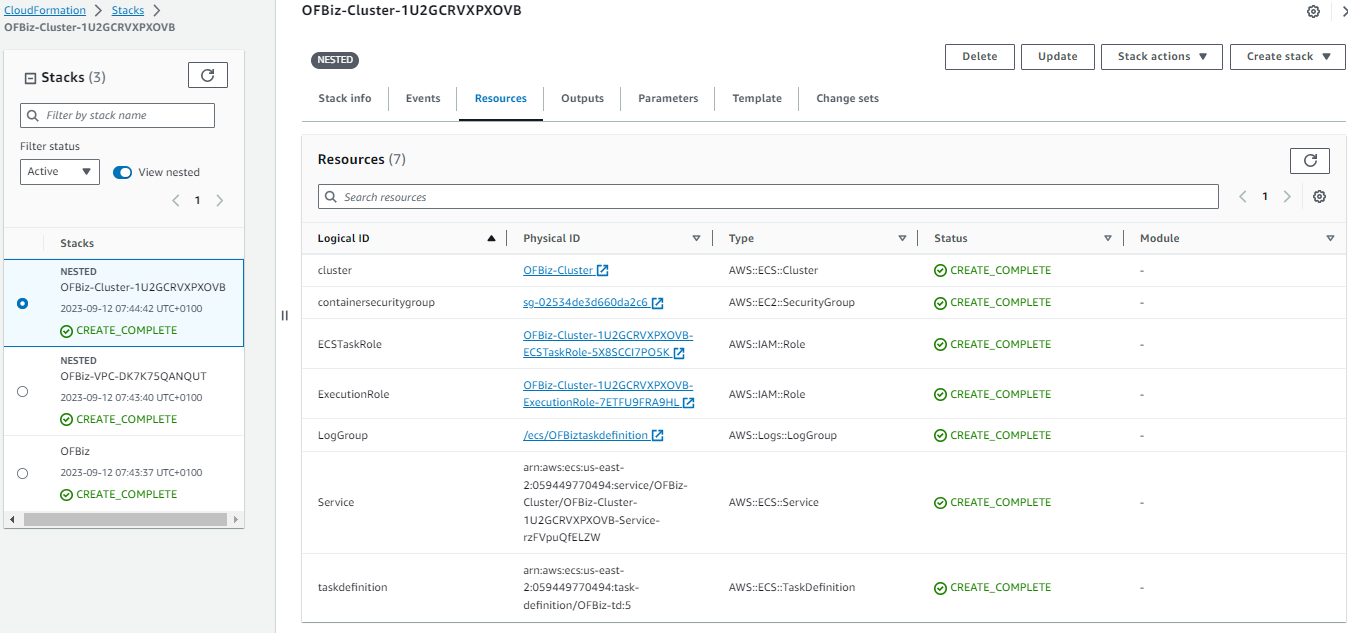Screen dimensions: 1348x633
Task: Toggle the View nested switch
Action: (x=123, y=172)
